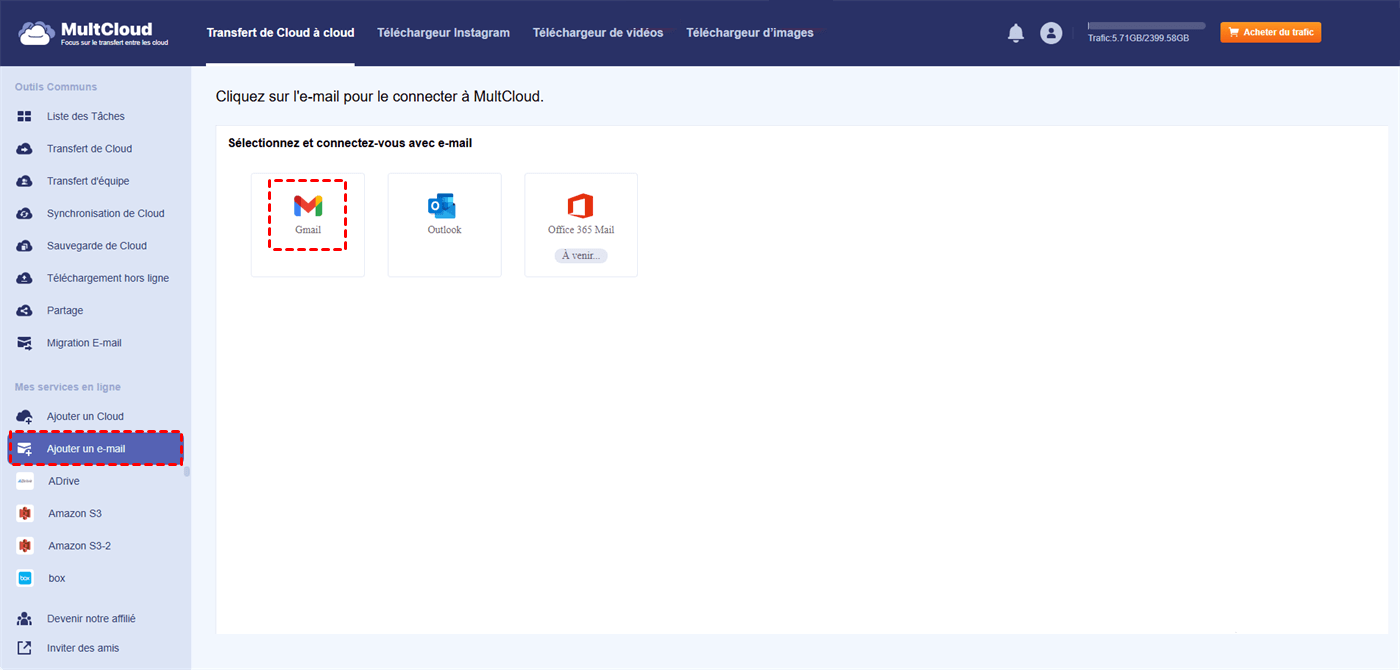Click the Acheter du trafic button

point(1270,33)
